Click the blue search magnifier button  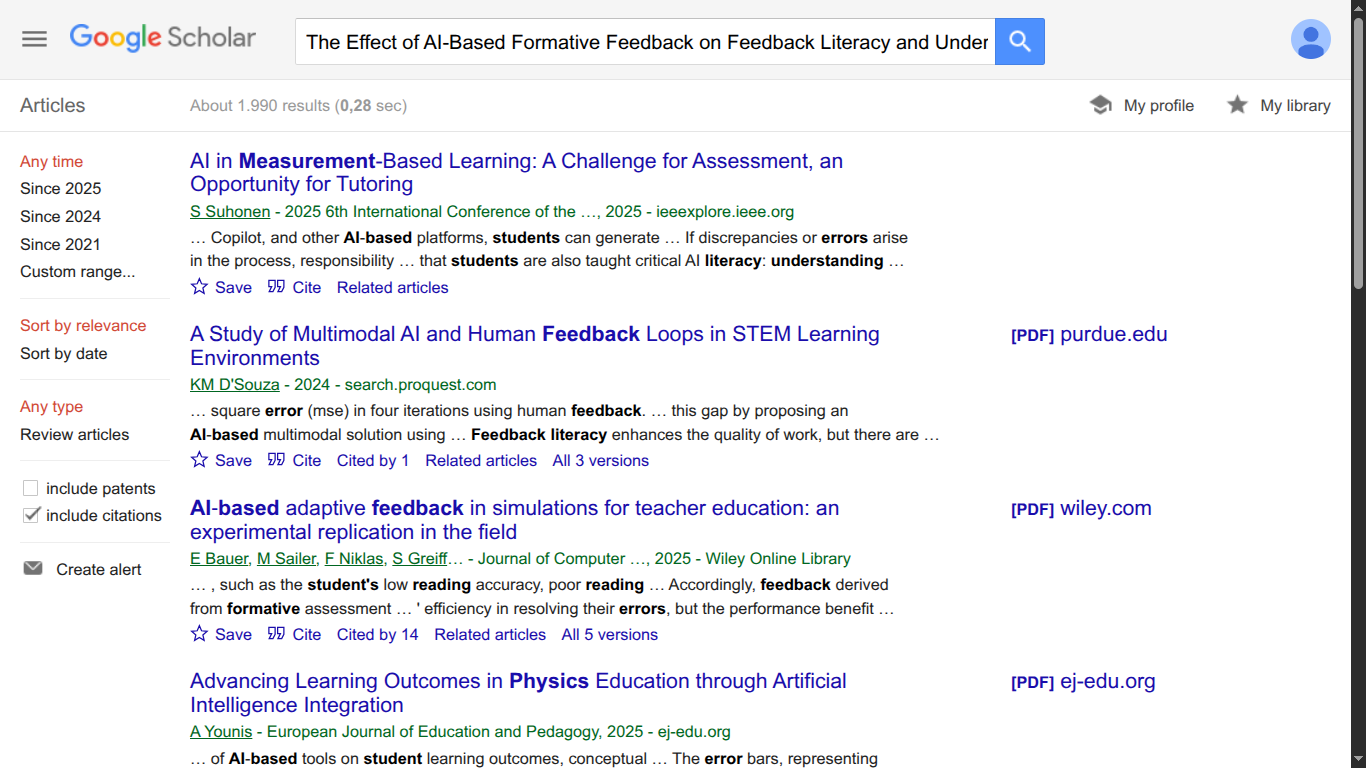click(1019, 41)
